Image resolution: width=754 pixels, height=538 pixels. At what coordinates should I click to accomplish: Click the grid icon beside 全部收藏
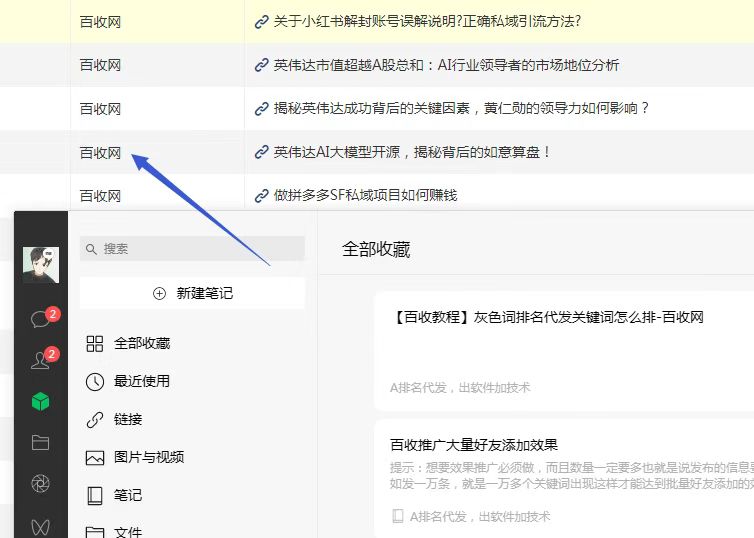(x=95, y=344)
